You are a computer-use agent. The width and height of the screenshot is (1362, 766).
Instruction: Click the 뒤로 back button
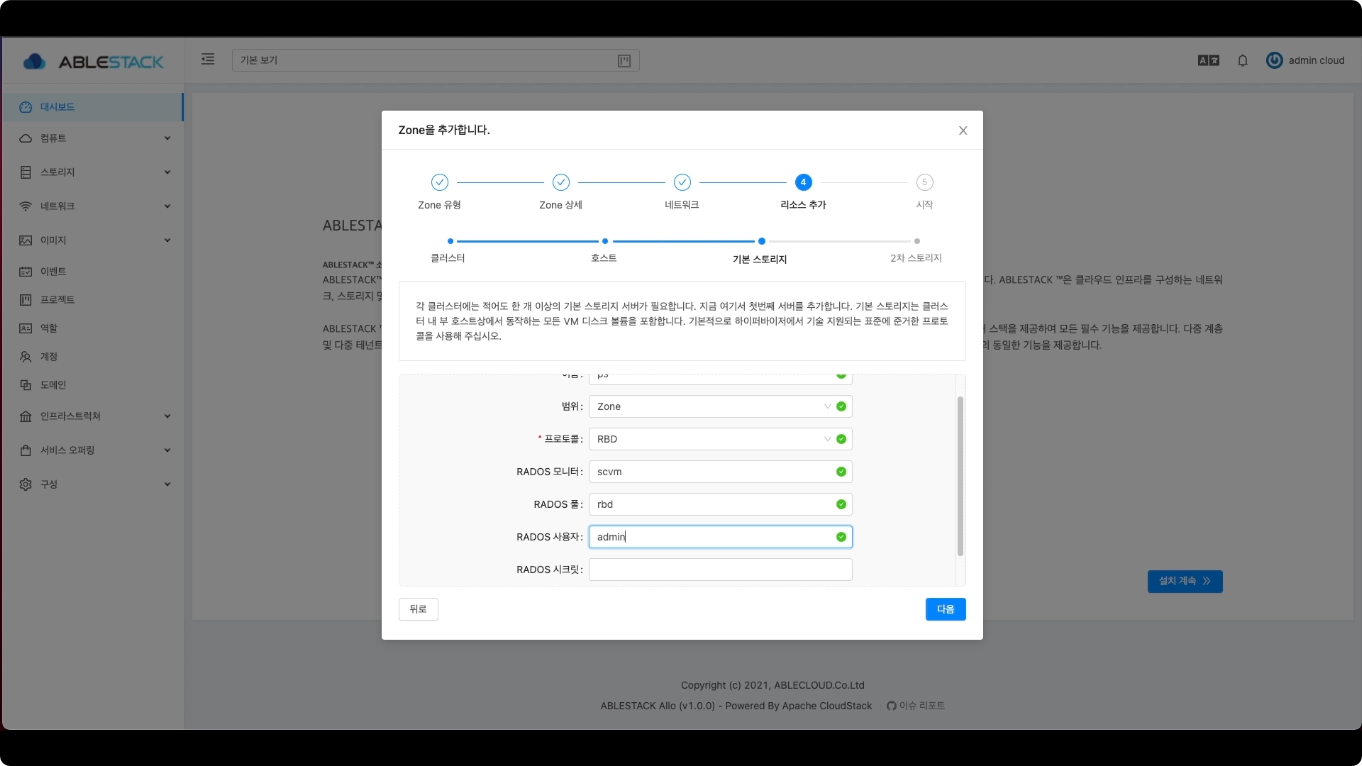[x=418, y=609]
